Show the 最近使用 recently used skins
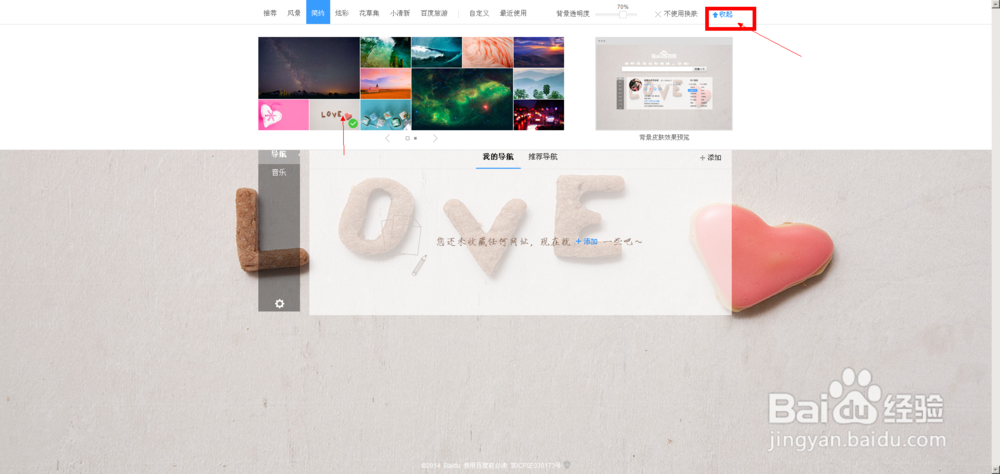 513,13
